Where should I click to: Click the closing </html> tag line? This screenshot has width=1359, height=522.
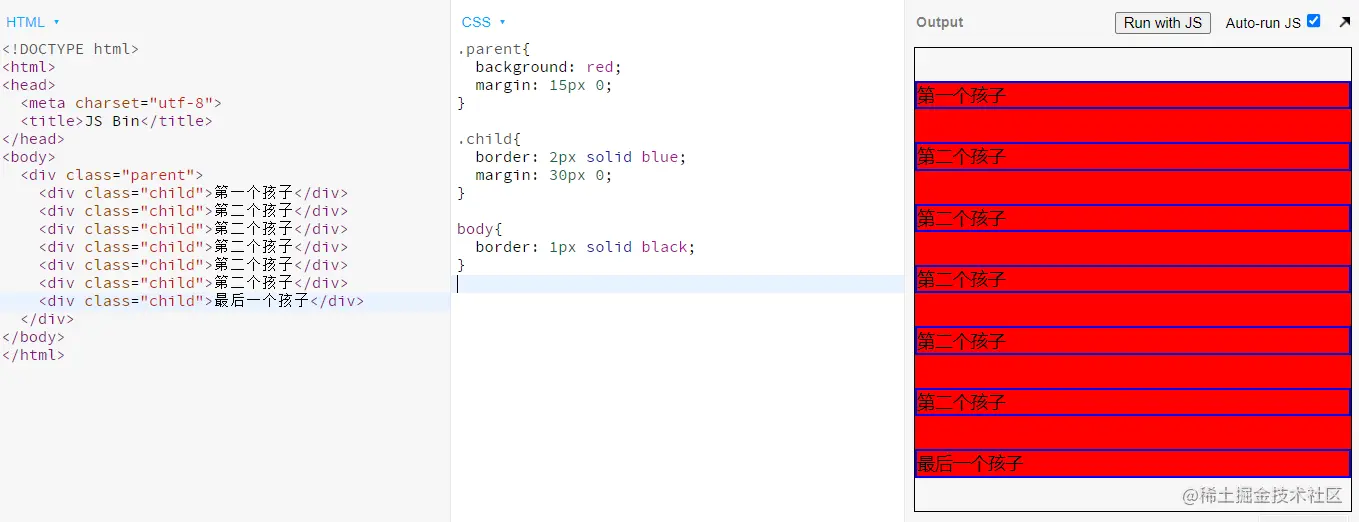coord(33,355)
